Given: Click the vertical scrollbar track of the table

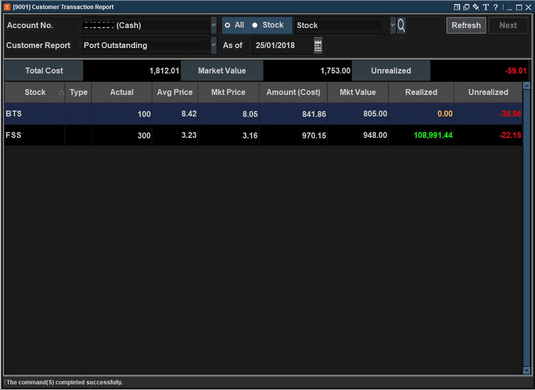Looking at the screenshot, I should tap(526, 228).
